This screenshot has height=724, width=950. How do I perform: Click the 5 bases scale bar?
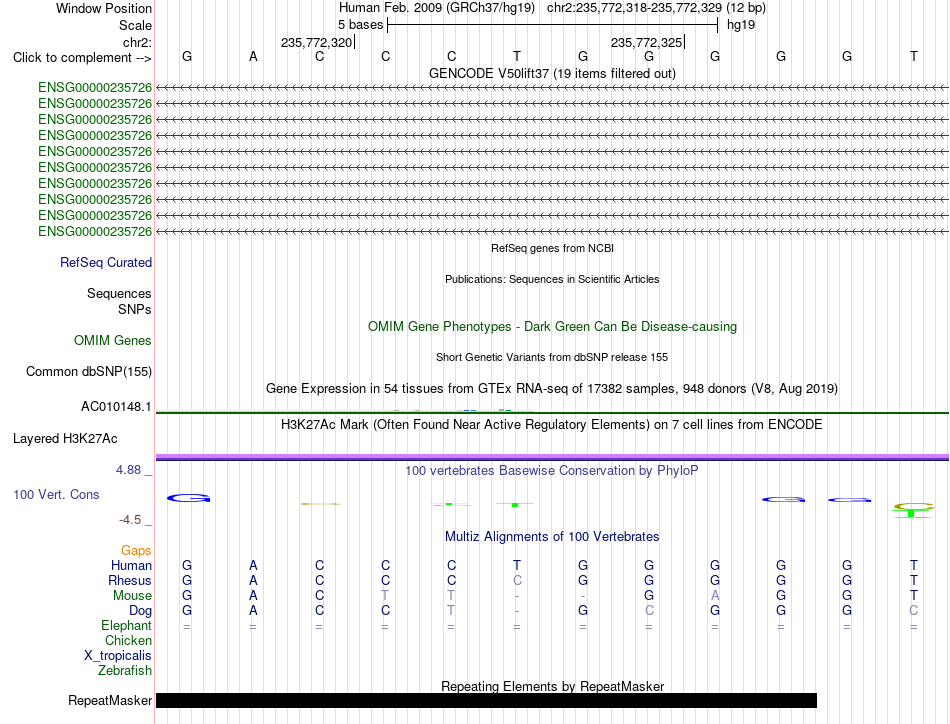coord(553,25)
